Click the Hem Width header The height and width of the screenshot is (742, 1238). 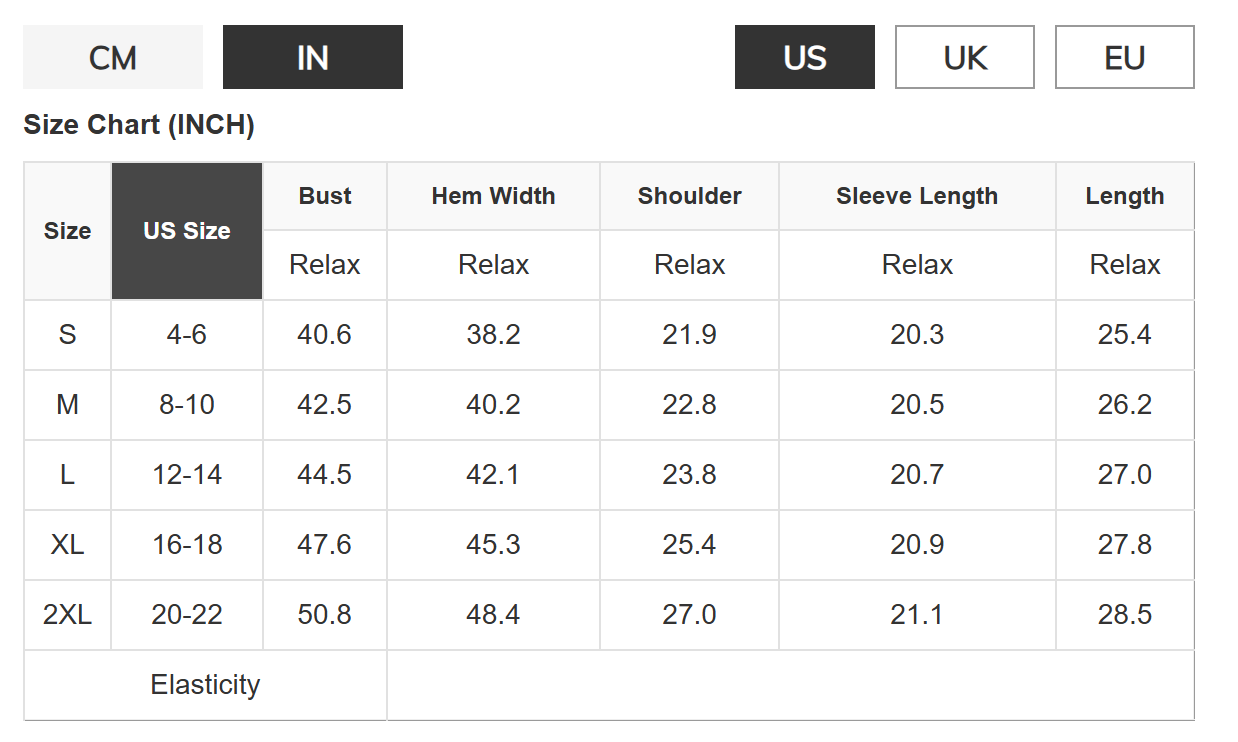point(494,196)
